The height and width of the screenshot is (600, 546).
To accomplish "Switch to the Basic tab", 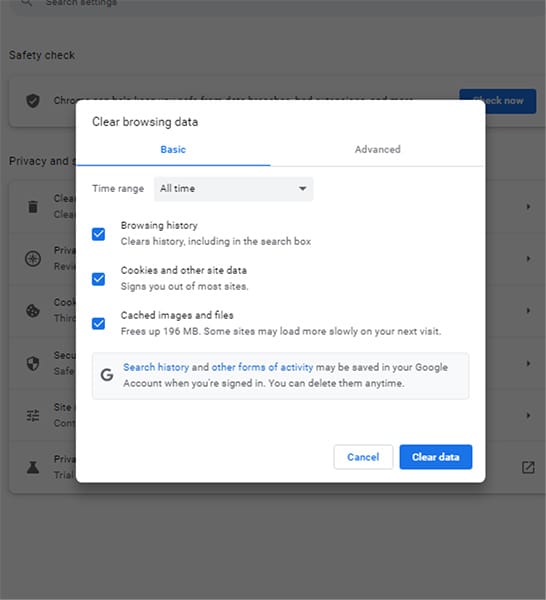I will (x=173, y=150).
